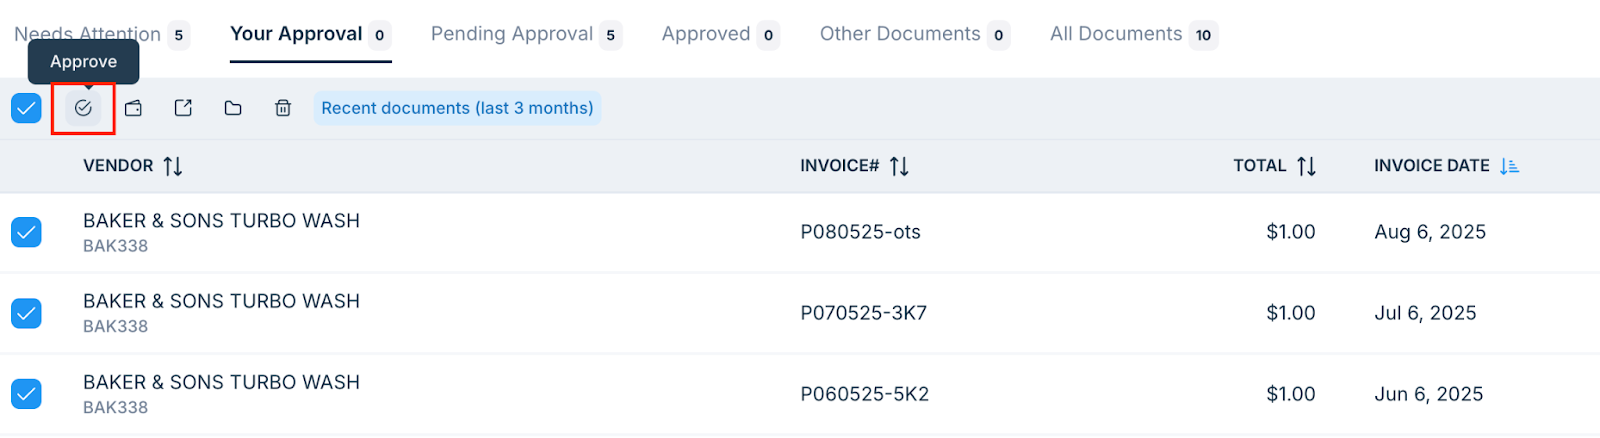Viewport: 1600px width, 438px height.
Task: Click the trash delete icon
Action: pos(283,108)
